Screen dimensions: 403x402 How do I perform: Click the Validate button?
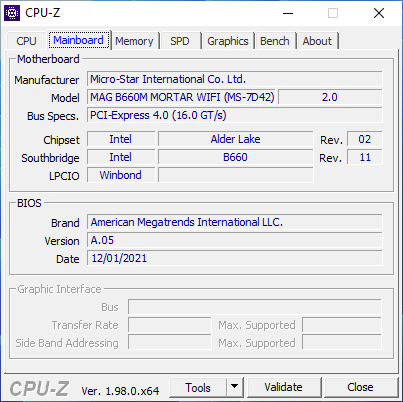click(x=284, y=387)
